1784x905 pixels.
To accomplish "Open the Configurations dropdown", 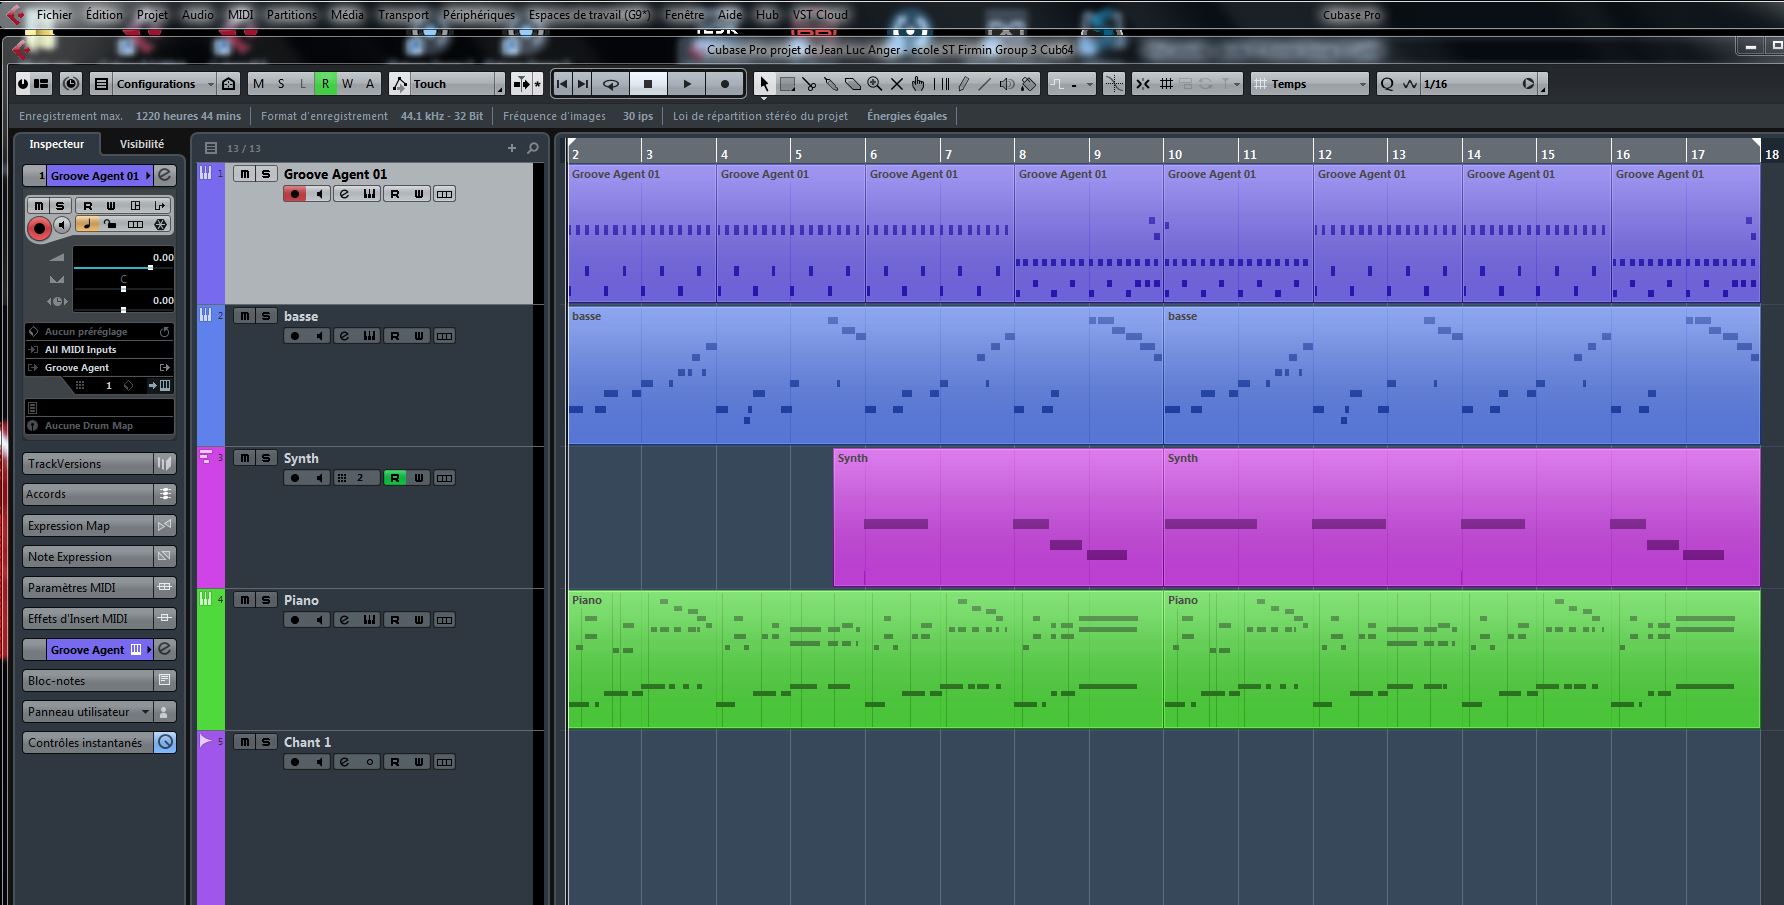I will pos(162,84).
